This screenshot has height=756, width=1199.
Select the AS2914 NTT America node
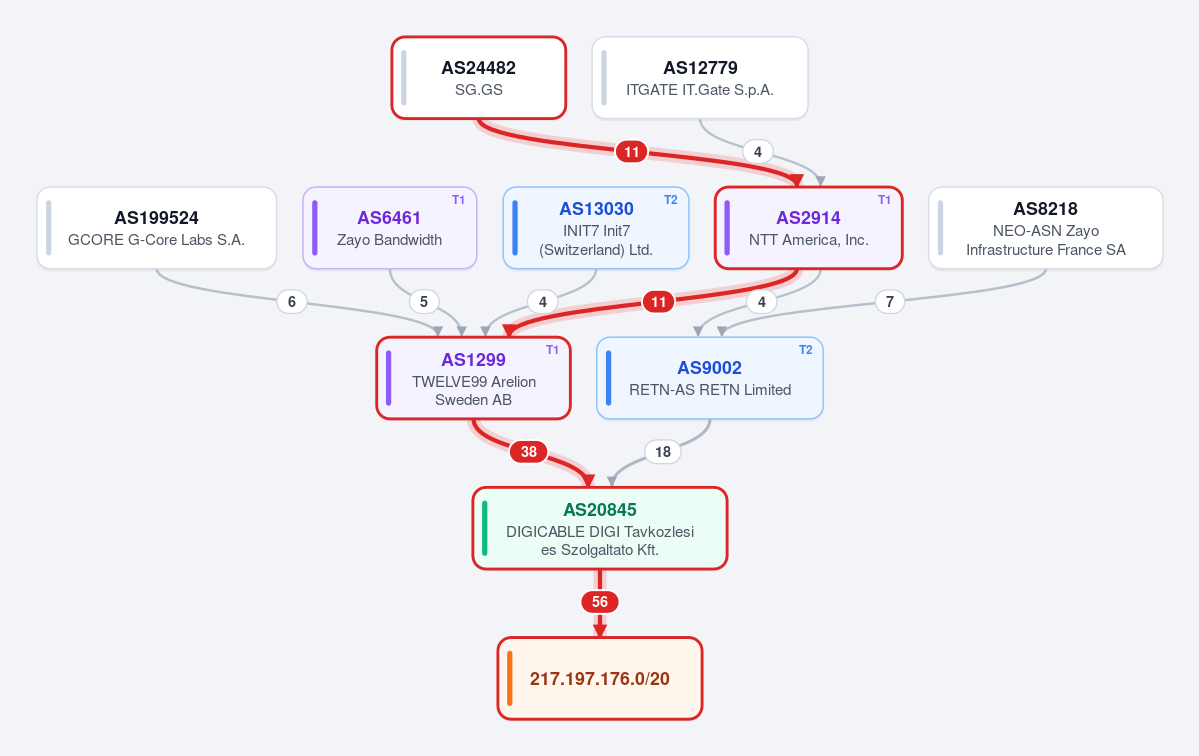point(809,228)
